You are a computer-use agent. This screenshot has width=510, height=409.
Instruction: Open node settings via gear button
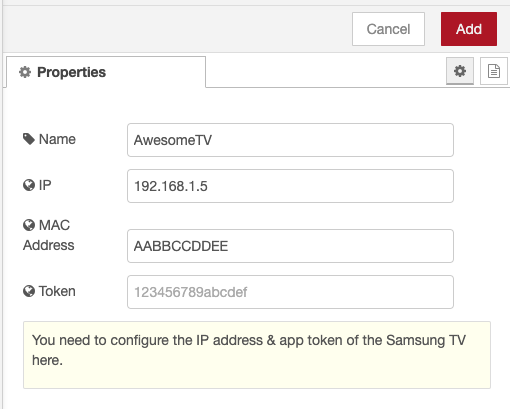460,71
